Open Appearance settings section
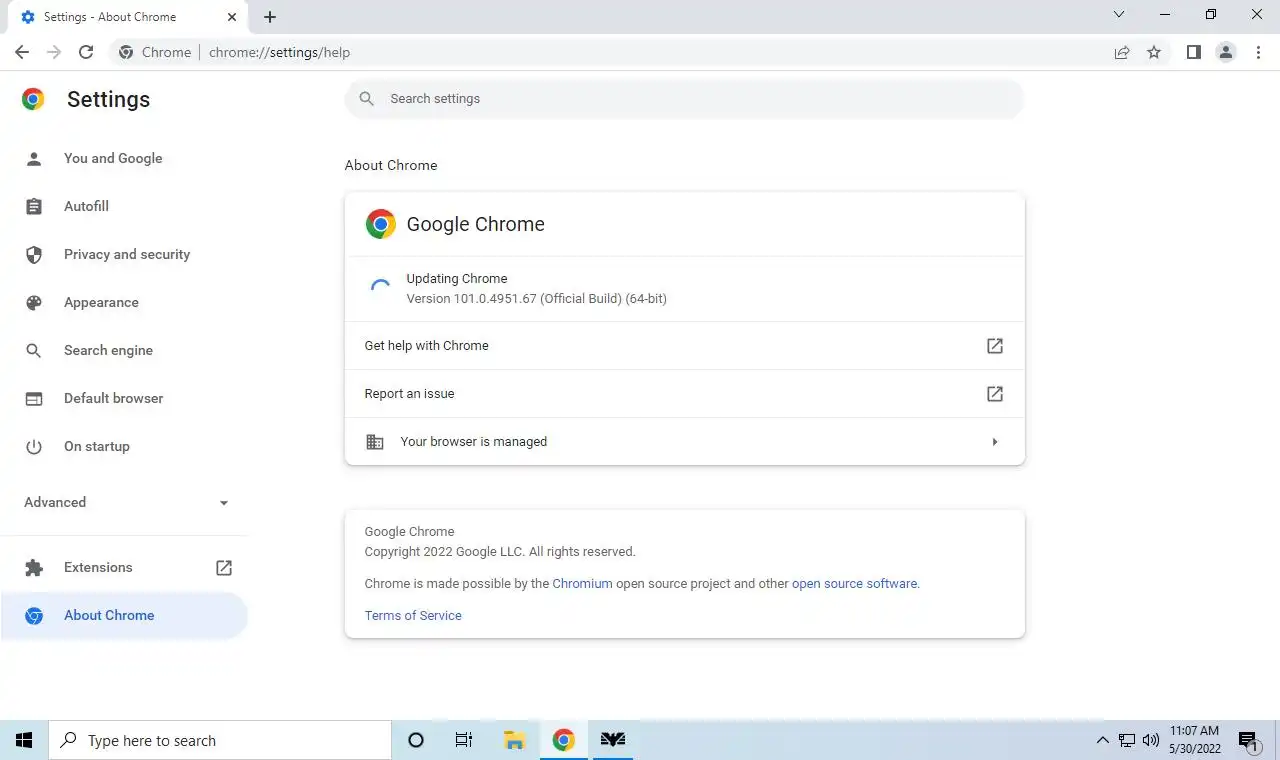 tap(125, 302)
